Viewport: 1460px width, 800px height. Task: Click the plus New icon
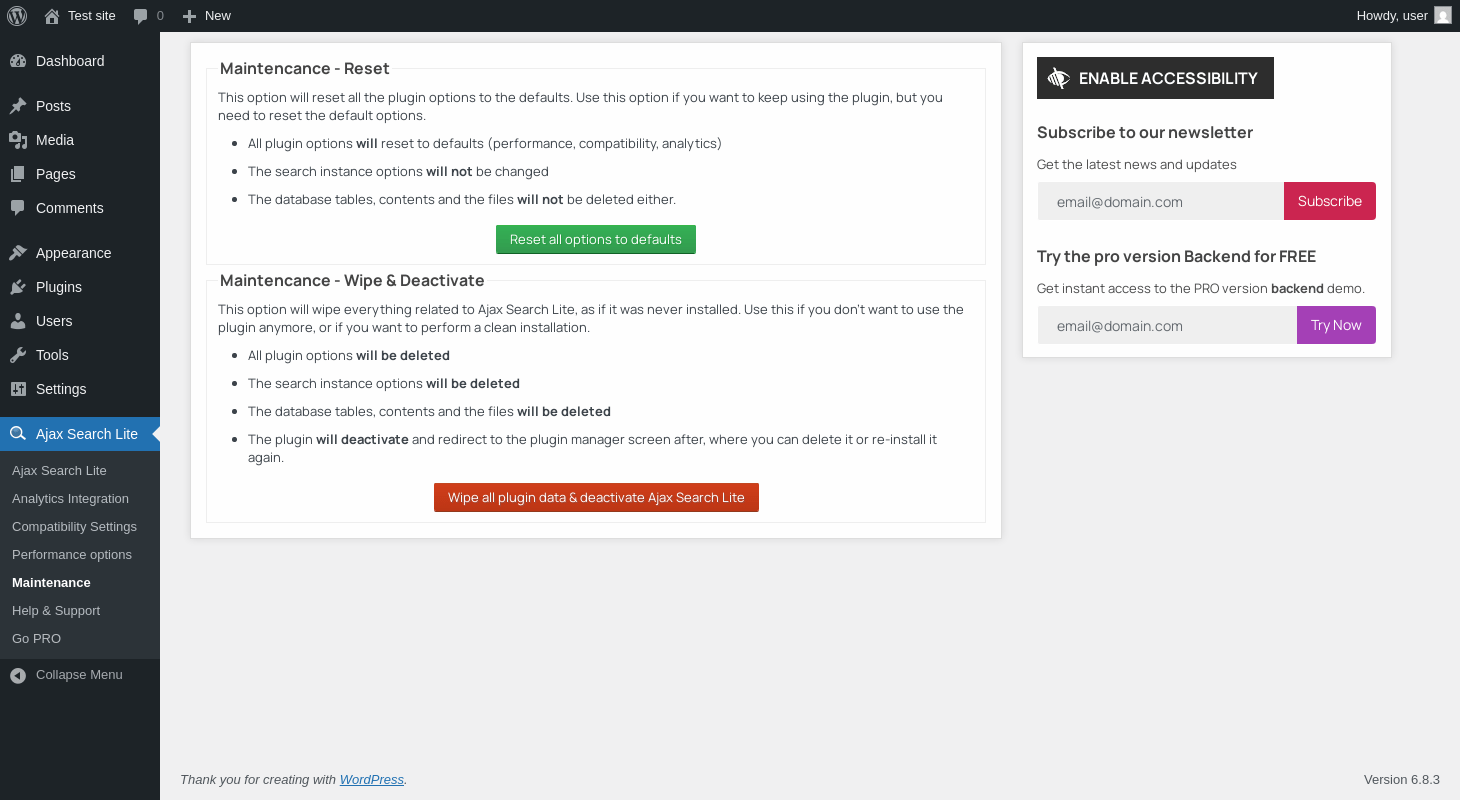189,16
